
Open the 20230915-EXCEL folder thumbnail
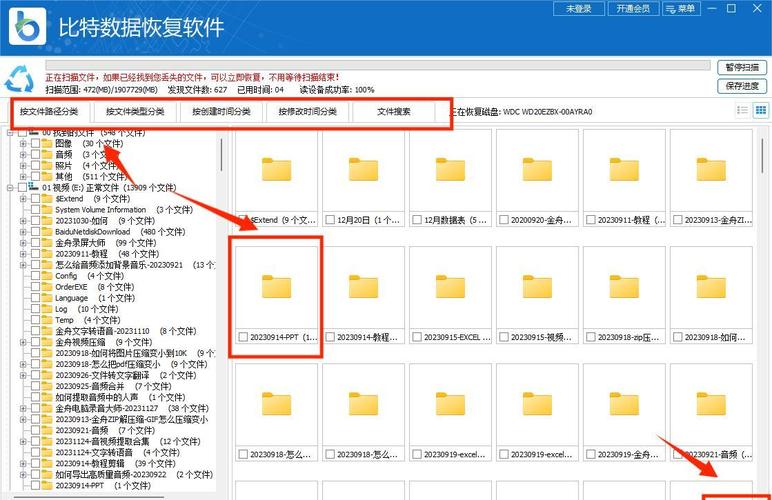pyautogui.click(x=450, y=287)
